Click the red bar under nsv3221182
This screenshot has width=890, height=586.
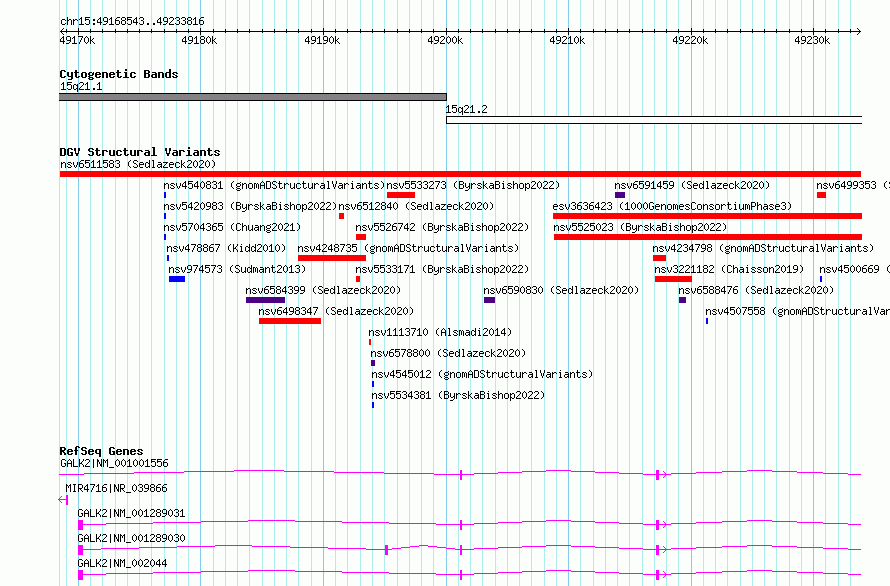pos(673,279)
